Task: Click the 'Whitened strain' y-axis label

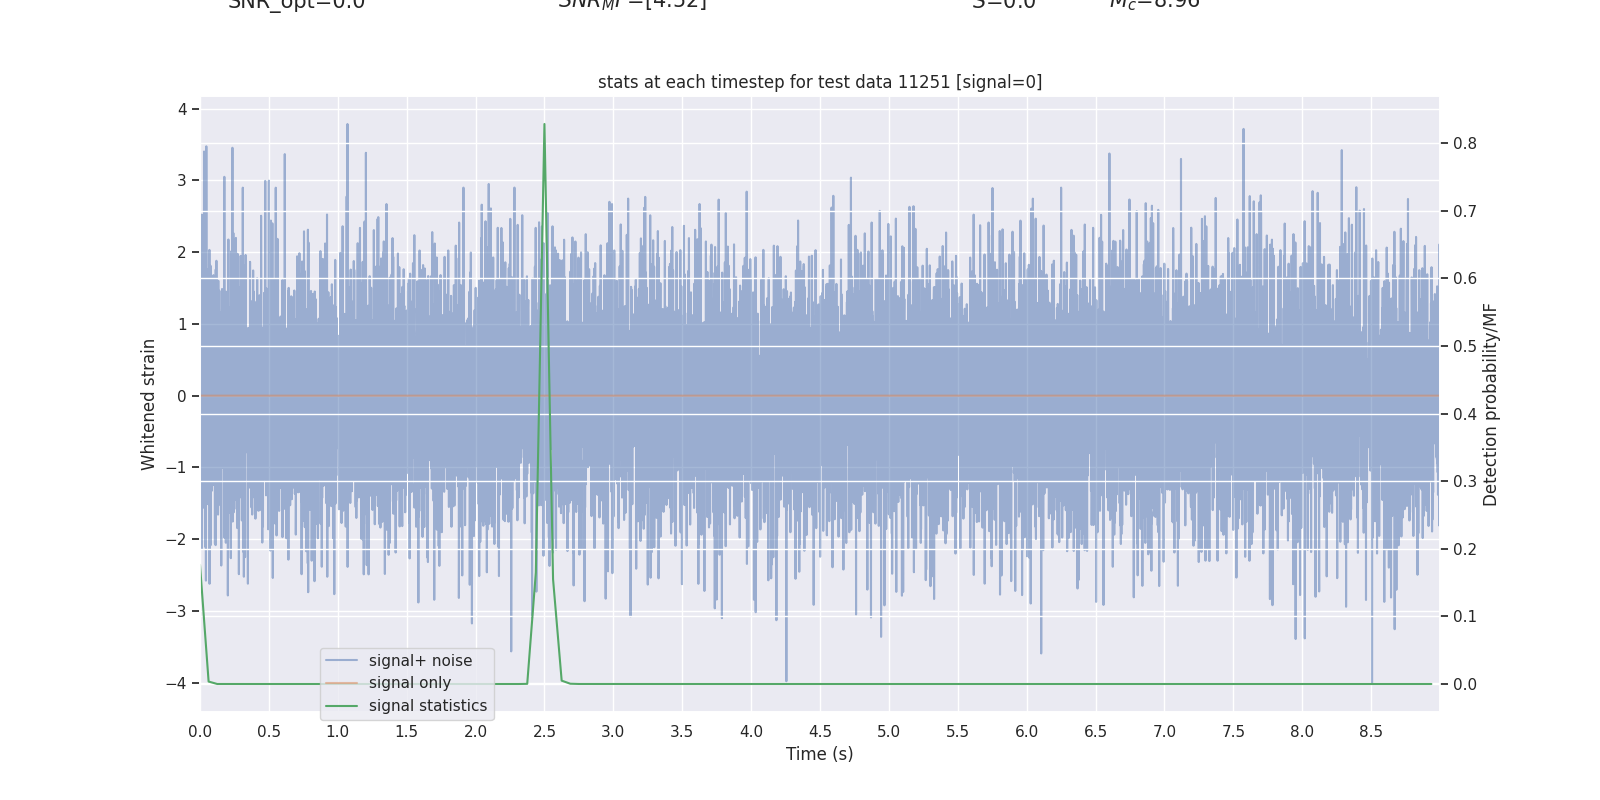Action: pyautogui.click(x=149, y=404)
